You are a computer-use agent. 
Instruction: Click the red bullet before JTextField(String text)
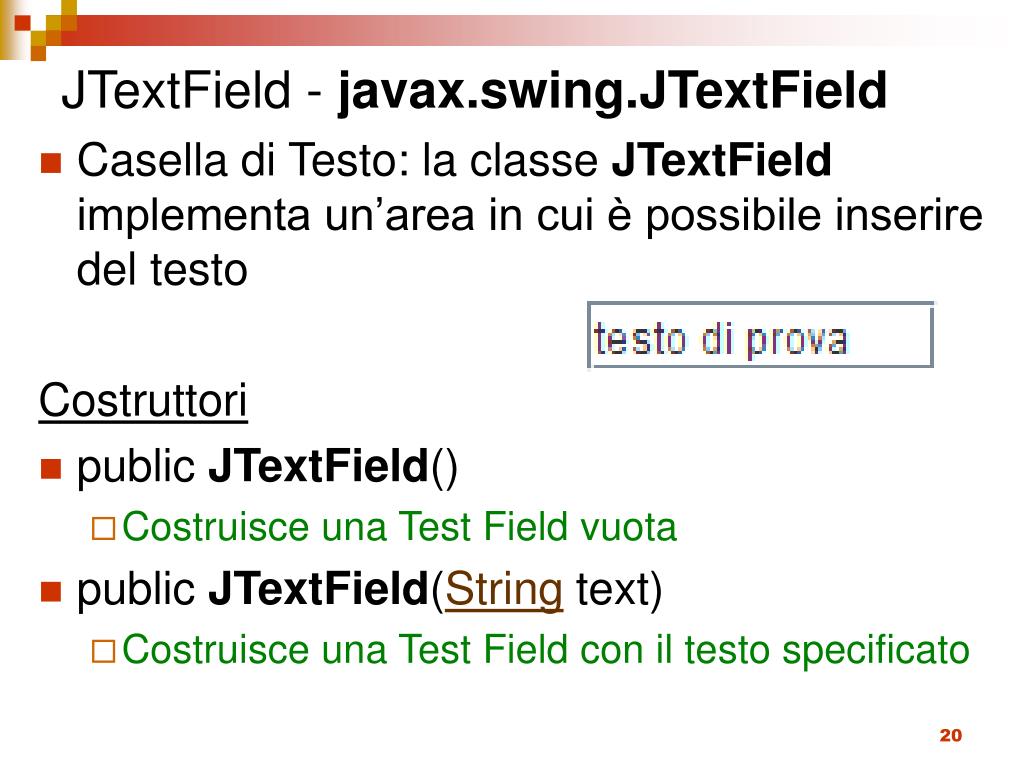coord(50,591)
